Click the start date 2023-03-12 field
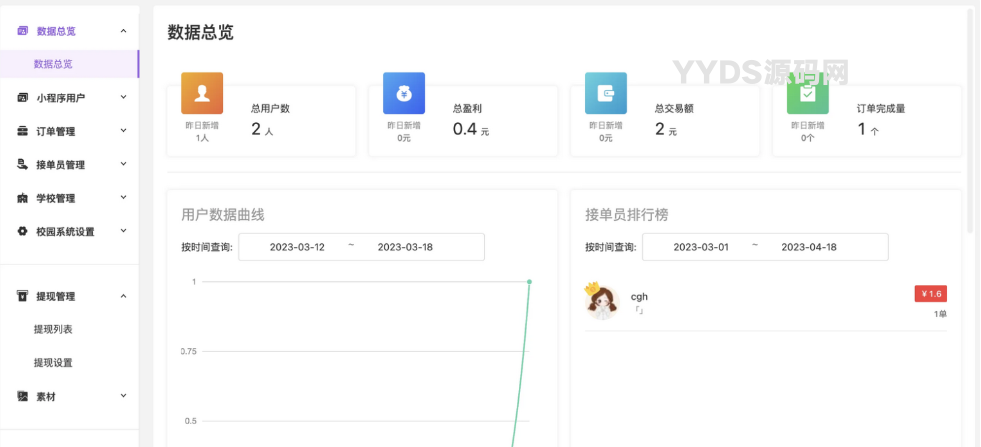This screenshot has width=981, height=447. coord(297,247)
